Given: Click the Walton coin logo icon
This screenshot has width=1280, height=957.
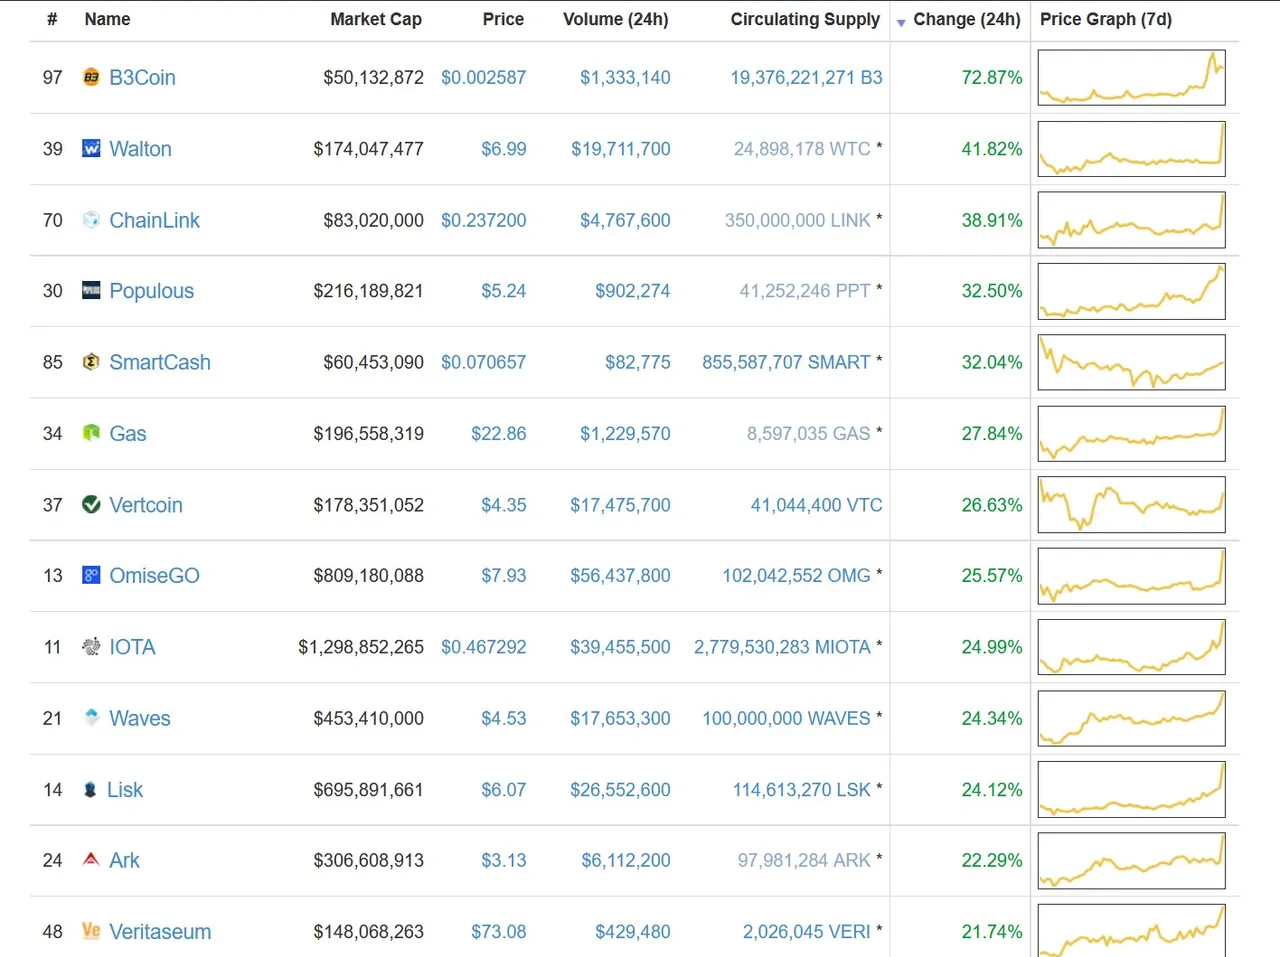Looking at the screenshot, I should tap(91, 148).
